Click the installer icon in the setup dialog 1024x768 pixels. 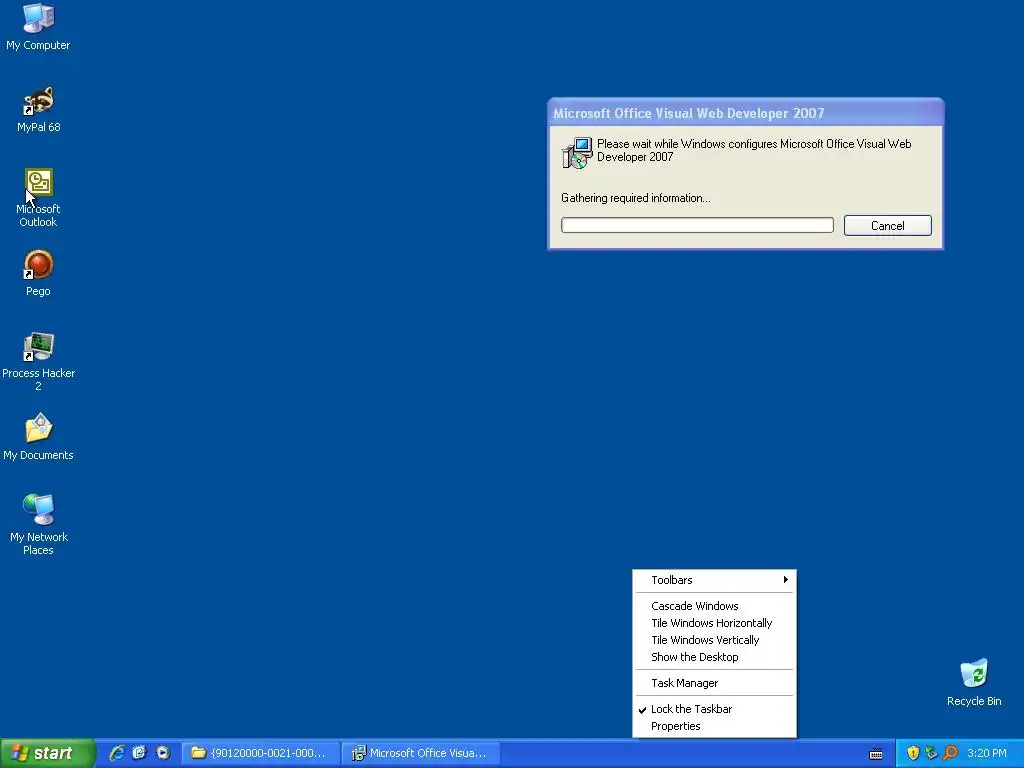coord(577,153)
